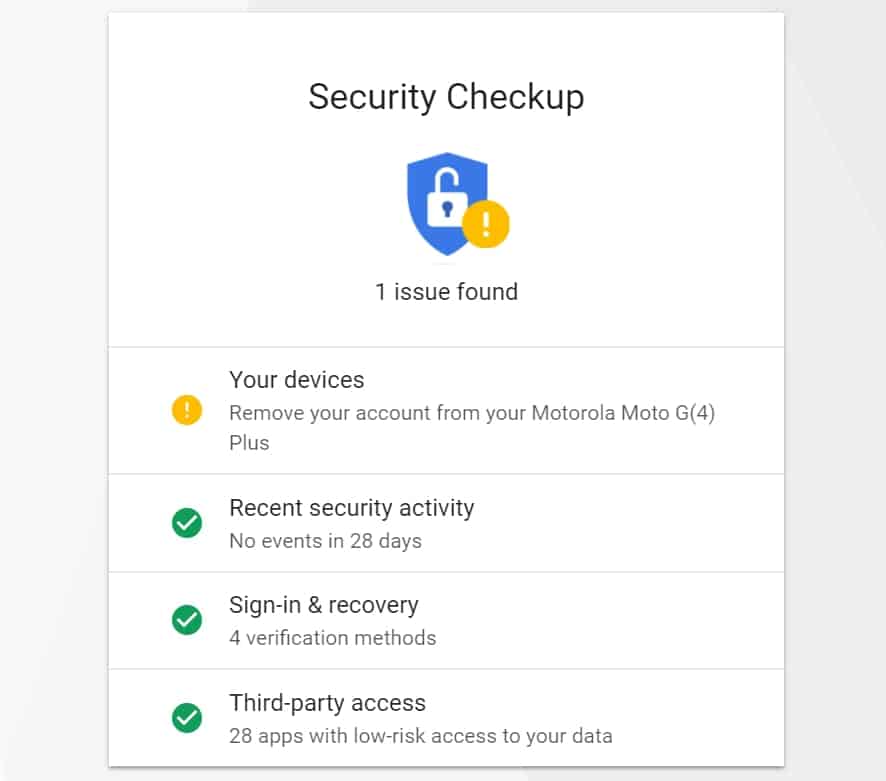Open the Third-party access heading

pyautogui.click(x=327, y=703)
